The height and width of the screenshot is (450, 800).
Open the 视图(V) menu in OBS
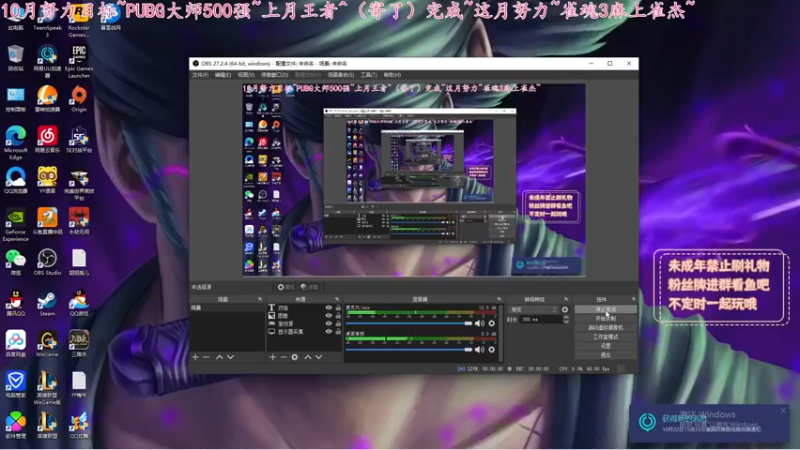[246, 75]
